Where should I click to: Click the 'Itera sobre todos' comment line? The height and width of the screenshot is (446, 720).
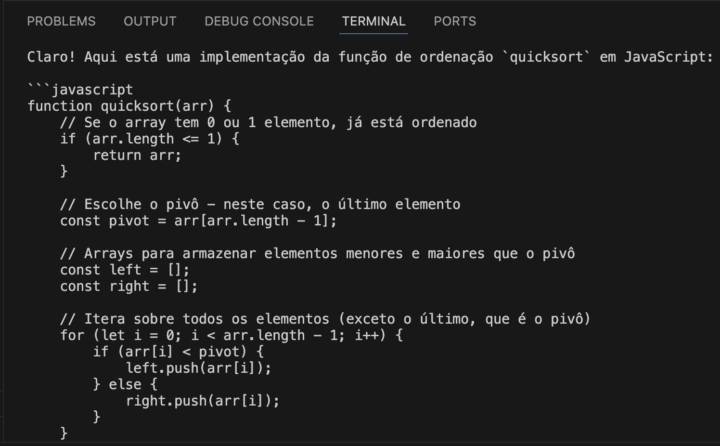point(325,319)
